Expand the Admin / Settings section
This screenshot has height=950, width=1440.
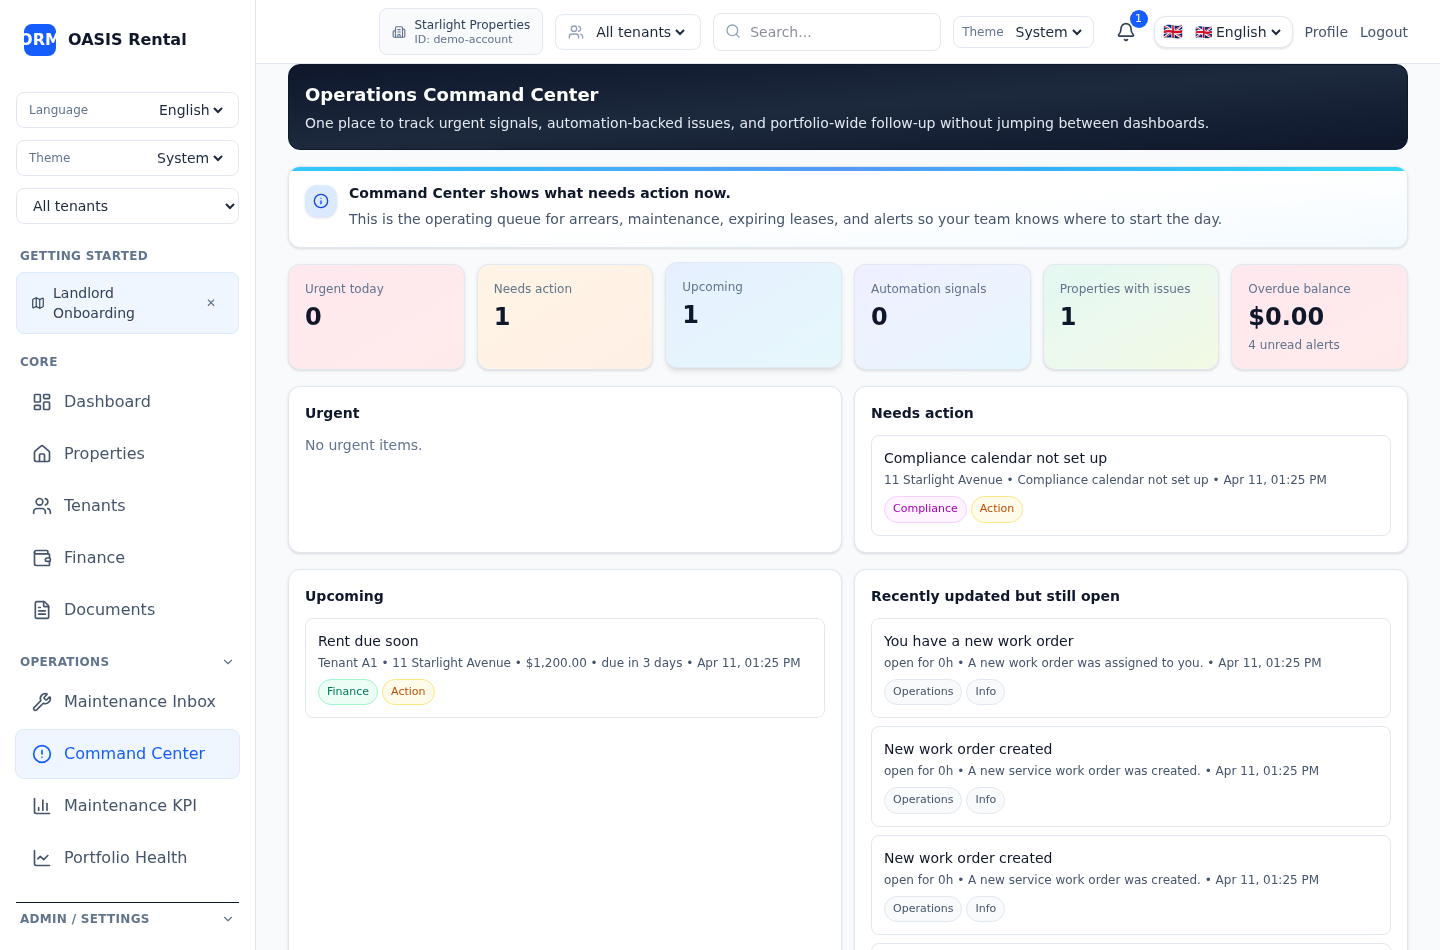click(x=228, y=919)
